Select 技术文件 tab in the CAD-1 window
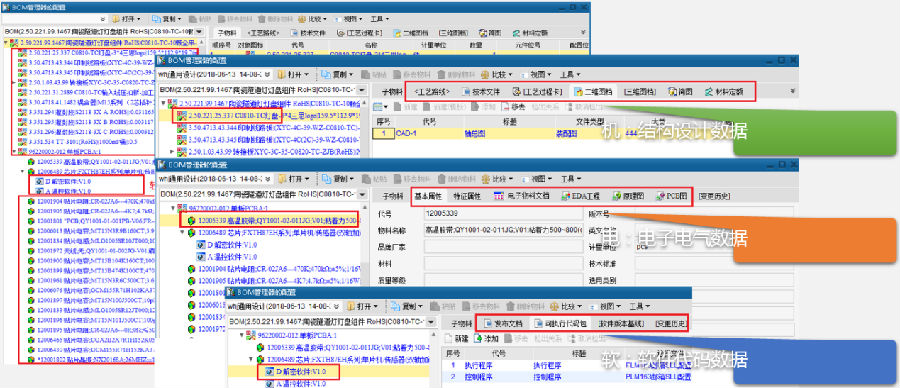 [x=482, y=91]
